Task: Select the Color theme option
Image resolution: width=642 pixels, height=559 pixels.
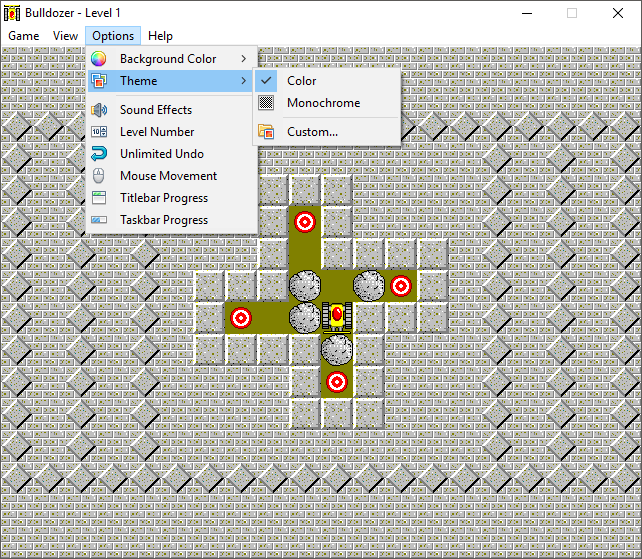Action: (327, 81)
